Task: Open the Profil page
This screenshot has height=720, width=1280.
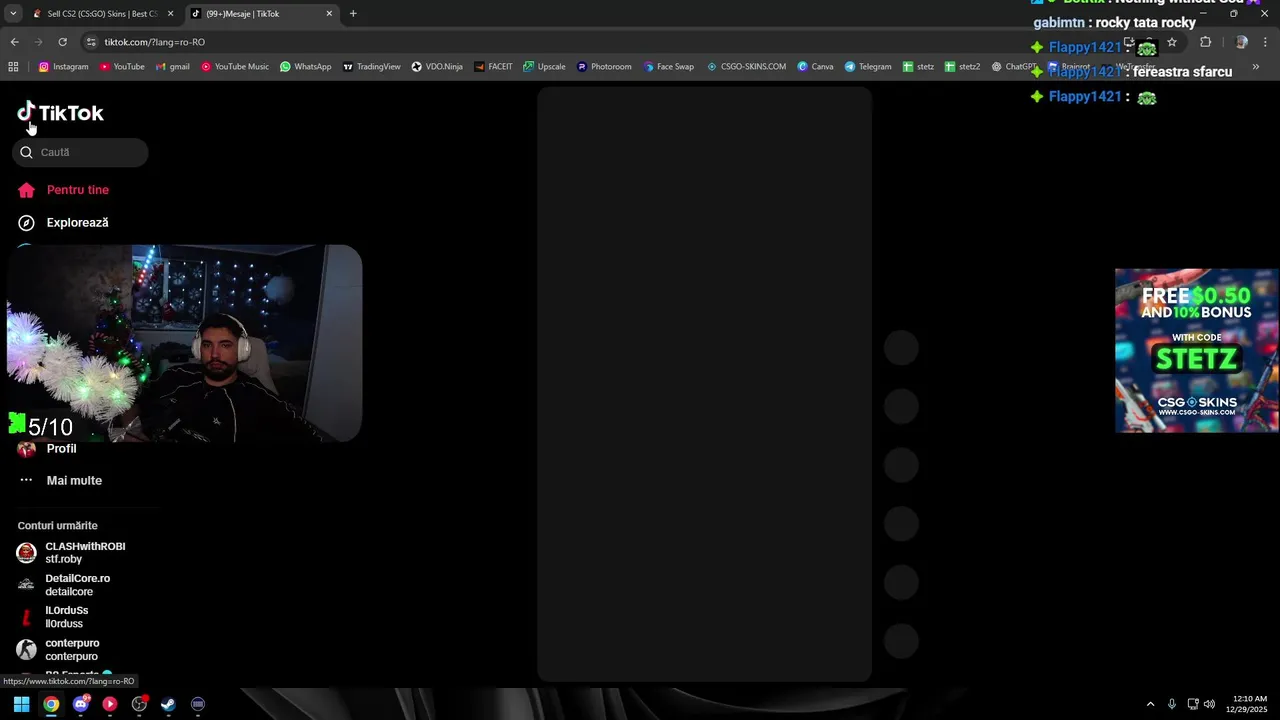Action: point(47,449)
